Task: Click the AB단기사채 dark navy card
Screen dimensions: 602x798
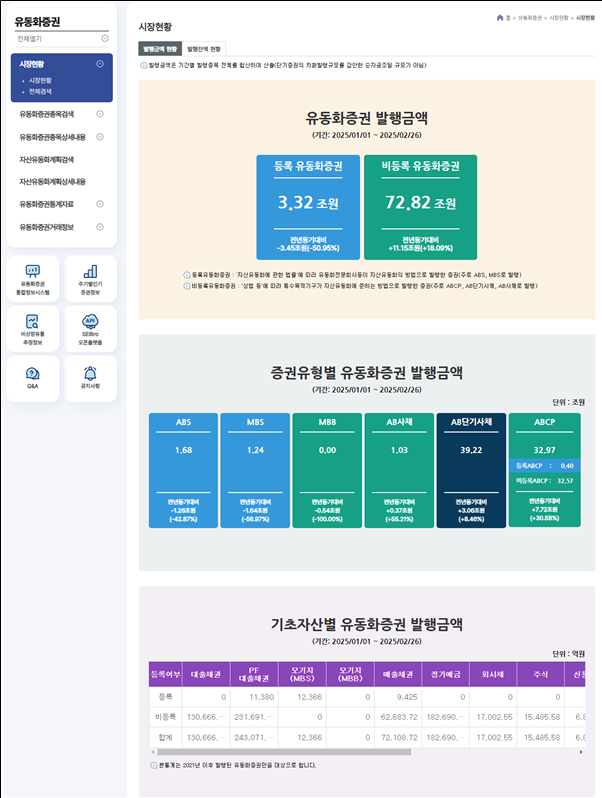Action: click(470, 469)
